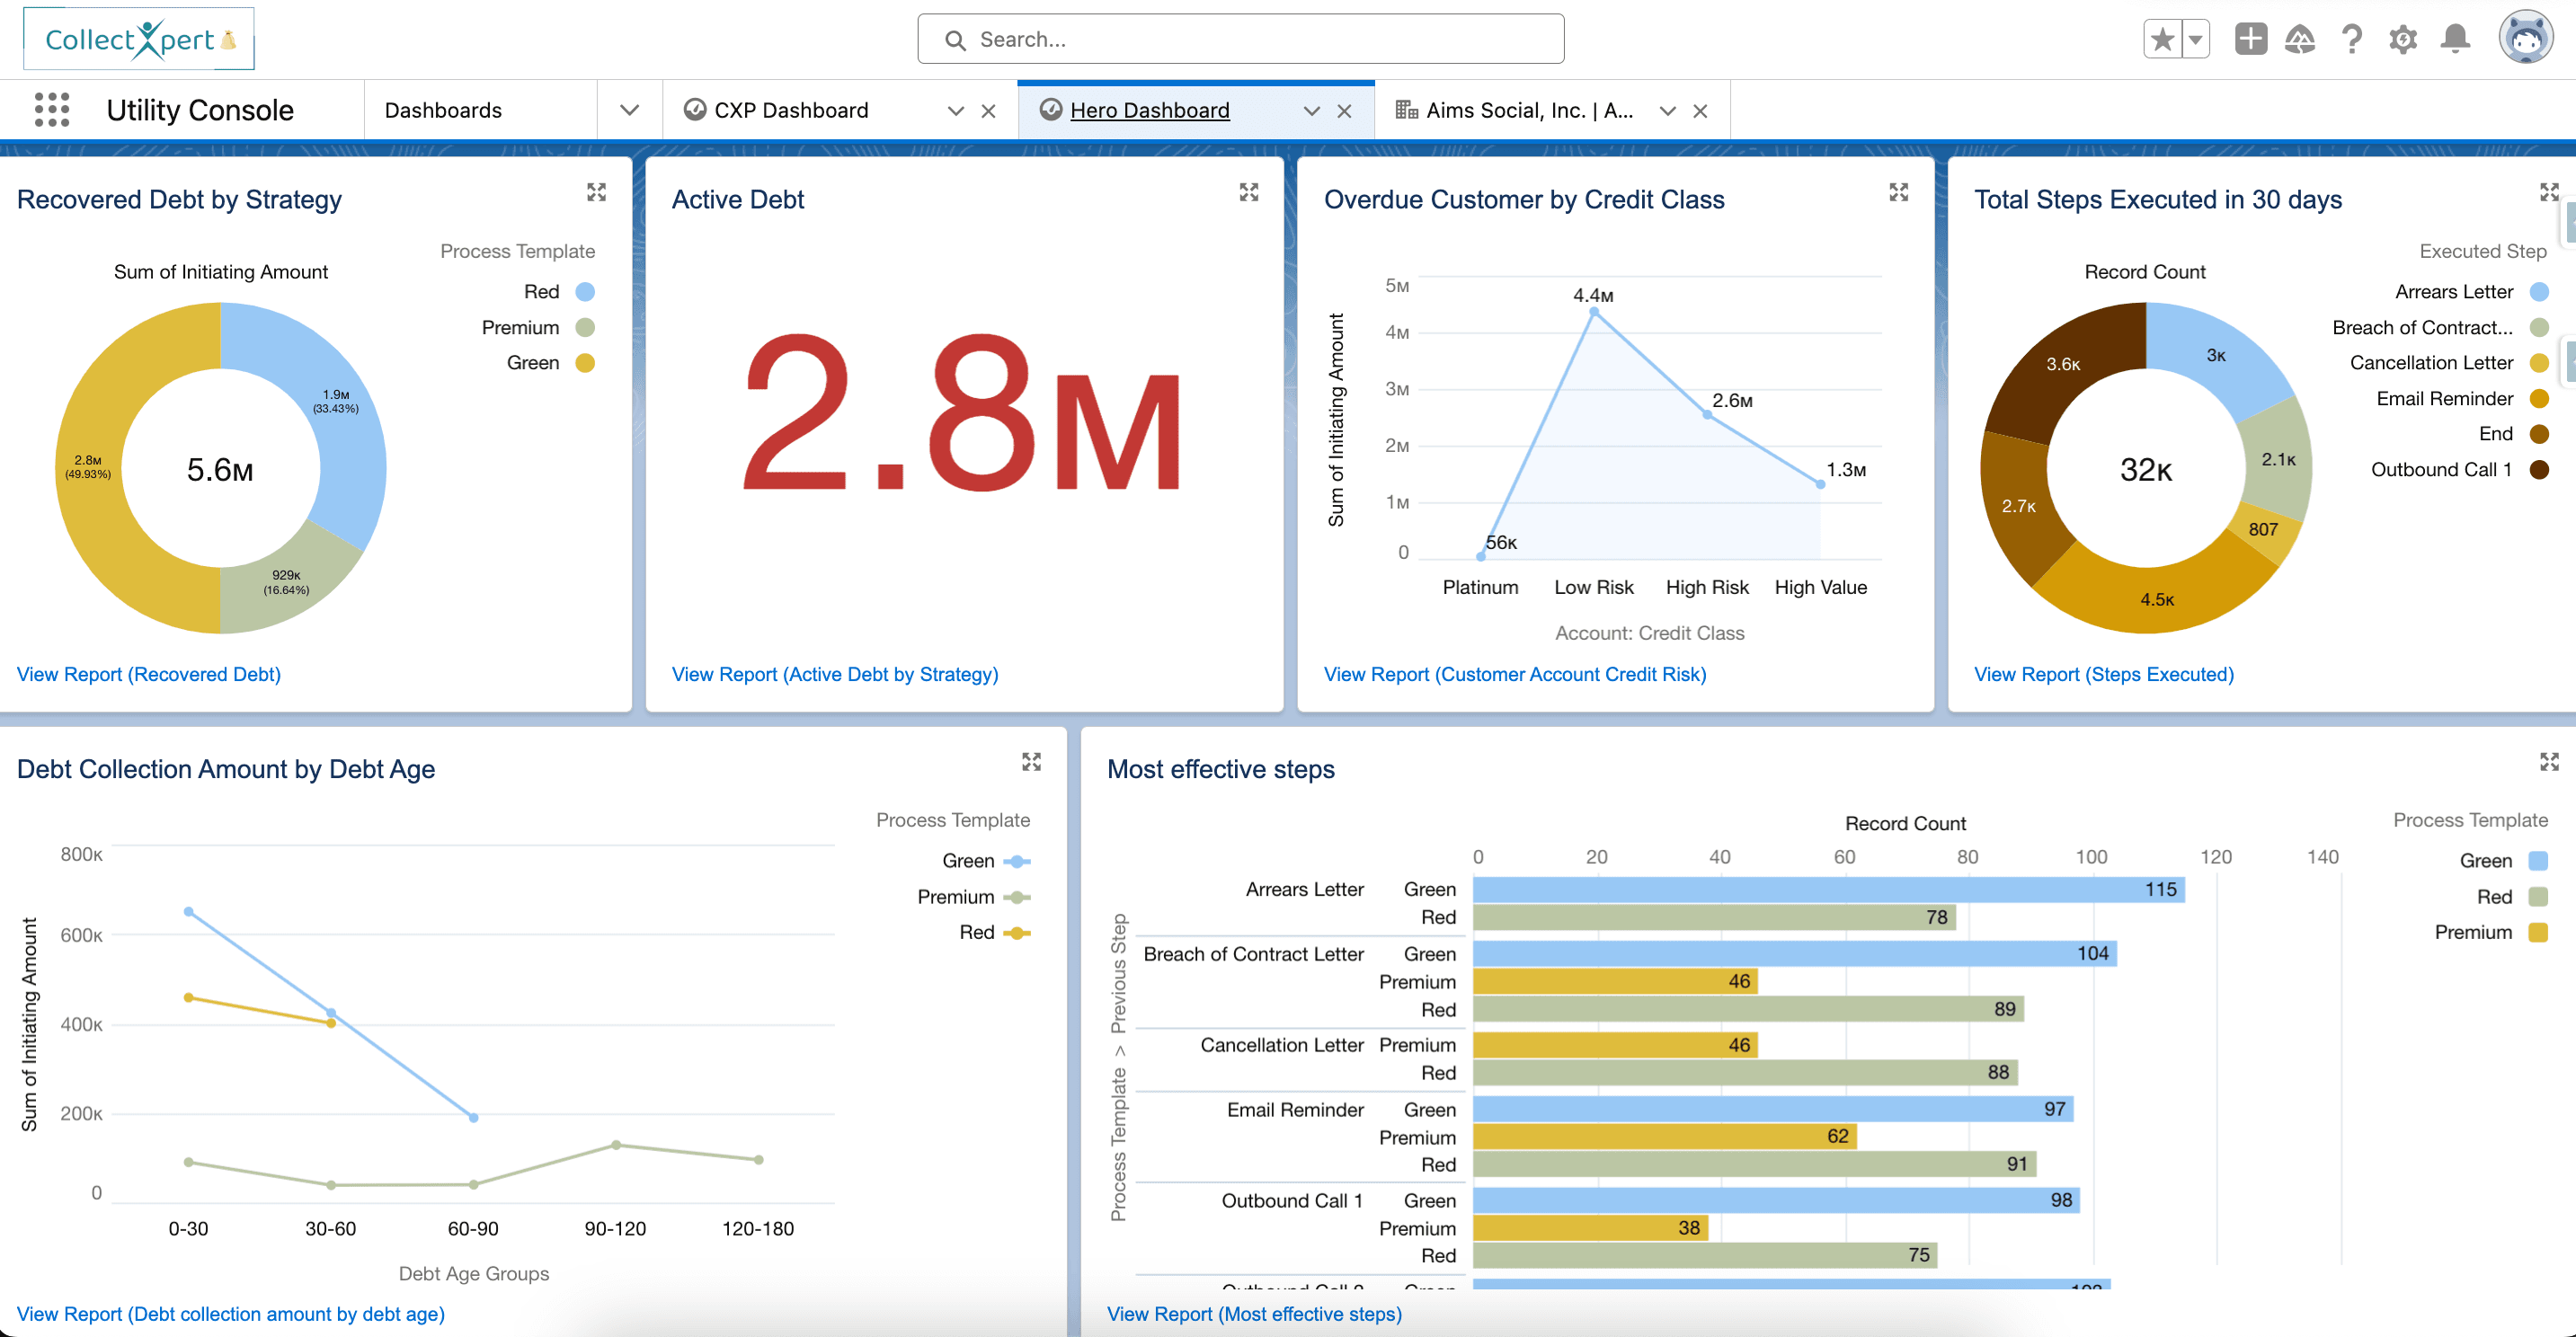
Task: Click the Premium legend swatch in Recovered Debt
Action: coord(586,328)
